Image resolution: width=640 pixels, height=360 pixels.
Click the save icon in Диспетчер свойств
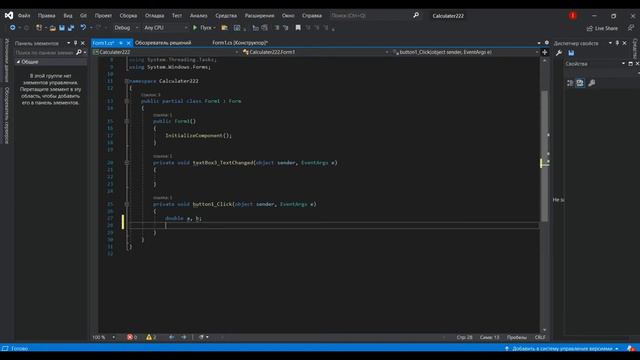click(571, 53)
